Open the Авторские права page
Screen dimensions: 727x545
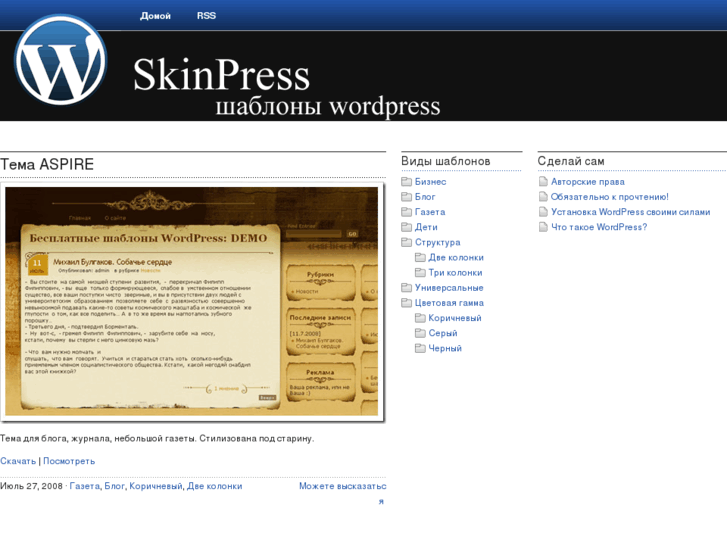(x=587, y=182)
